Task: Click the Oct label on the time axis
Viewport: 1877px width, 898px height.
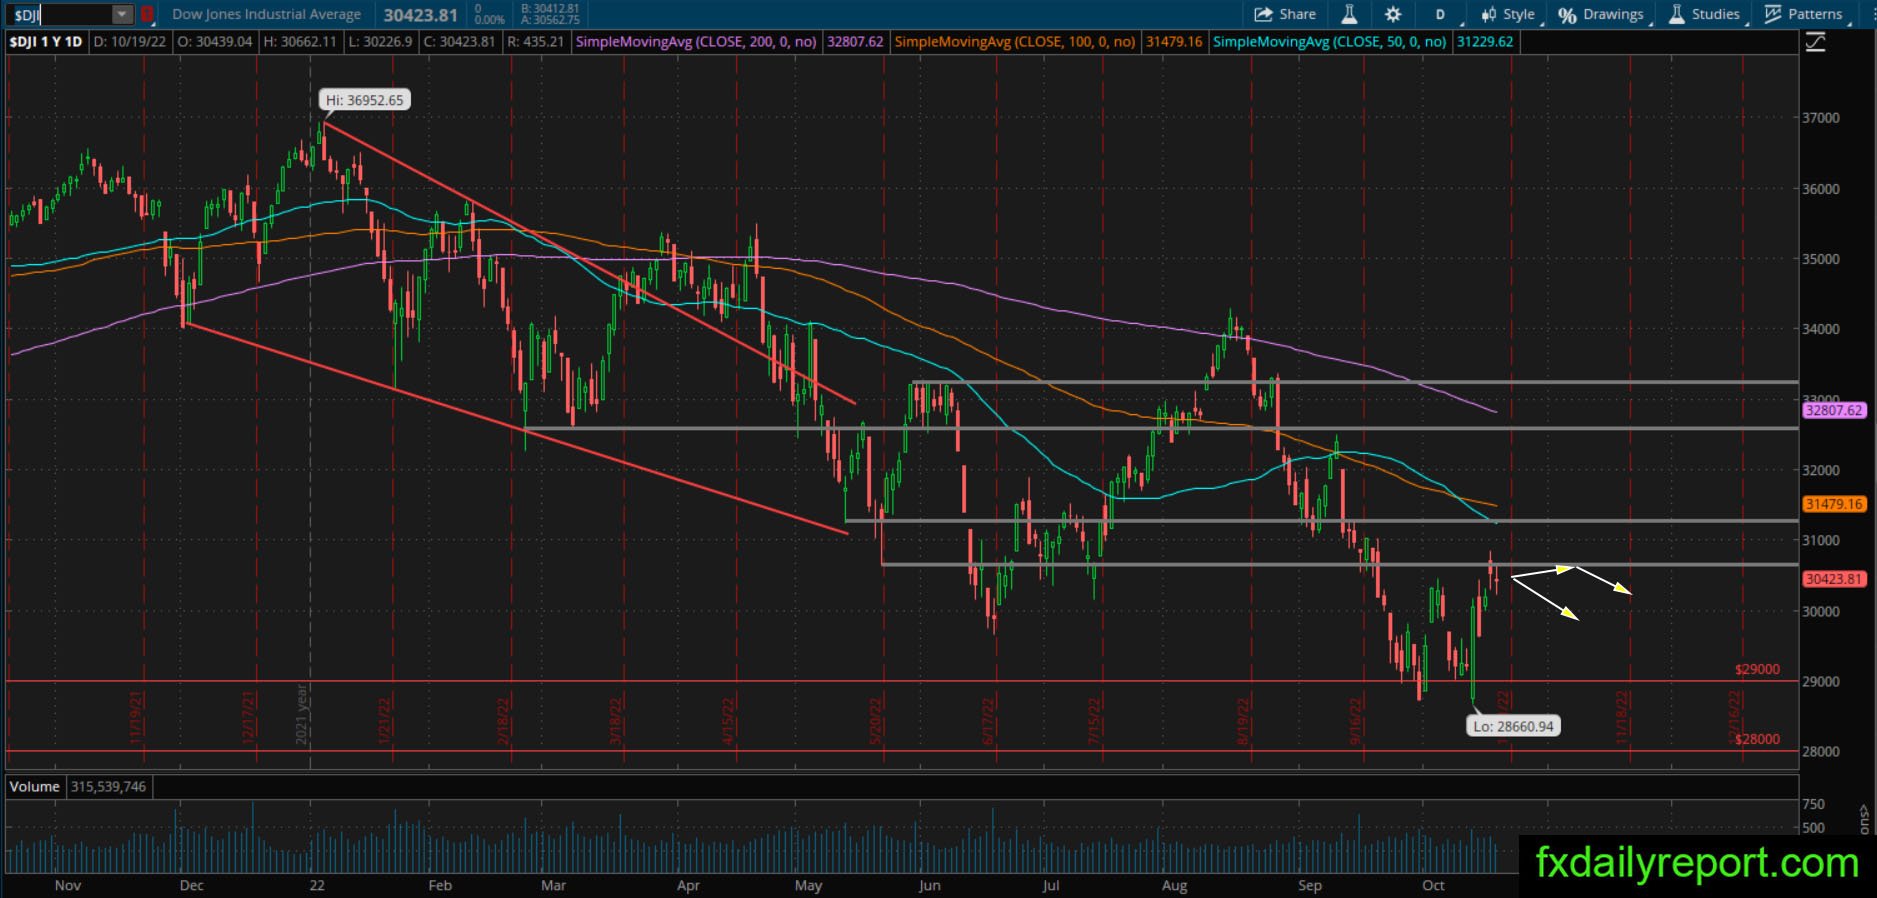Action: 1433,885
